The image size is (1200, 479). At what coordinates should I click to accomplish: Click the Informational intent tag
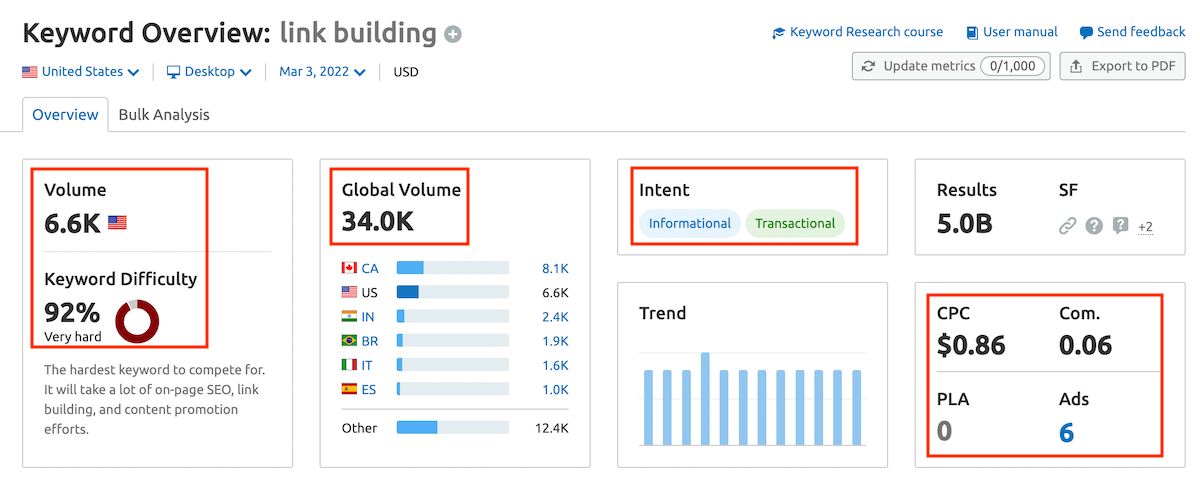[x=690, y=223]
